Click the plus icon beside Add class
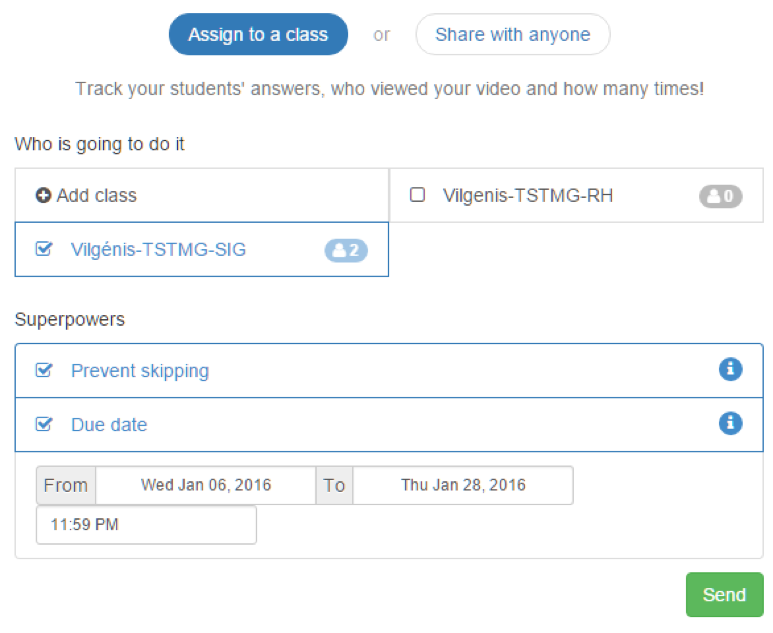This screenshot has width=773, height=633. [x=43, y=196]
